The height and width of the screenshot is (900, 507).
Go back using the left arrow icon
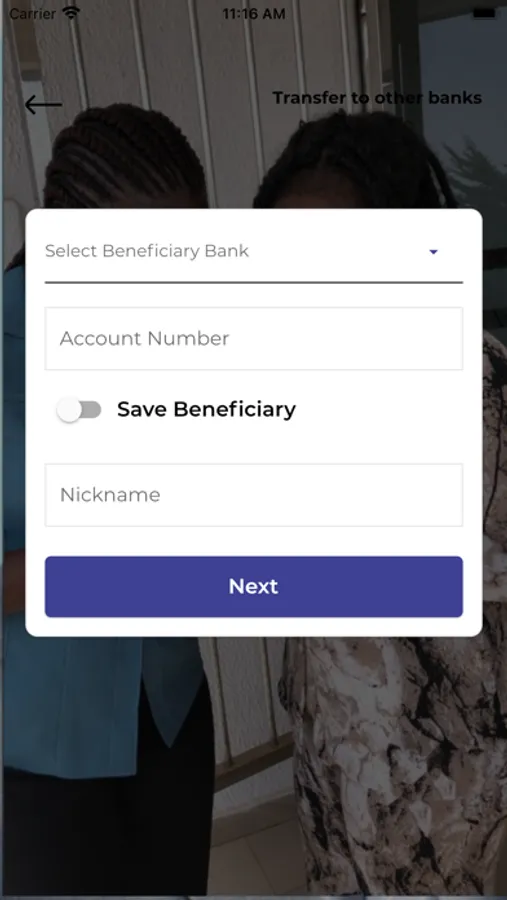click(43, 104)
